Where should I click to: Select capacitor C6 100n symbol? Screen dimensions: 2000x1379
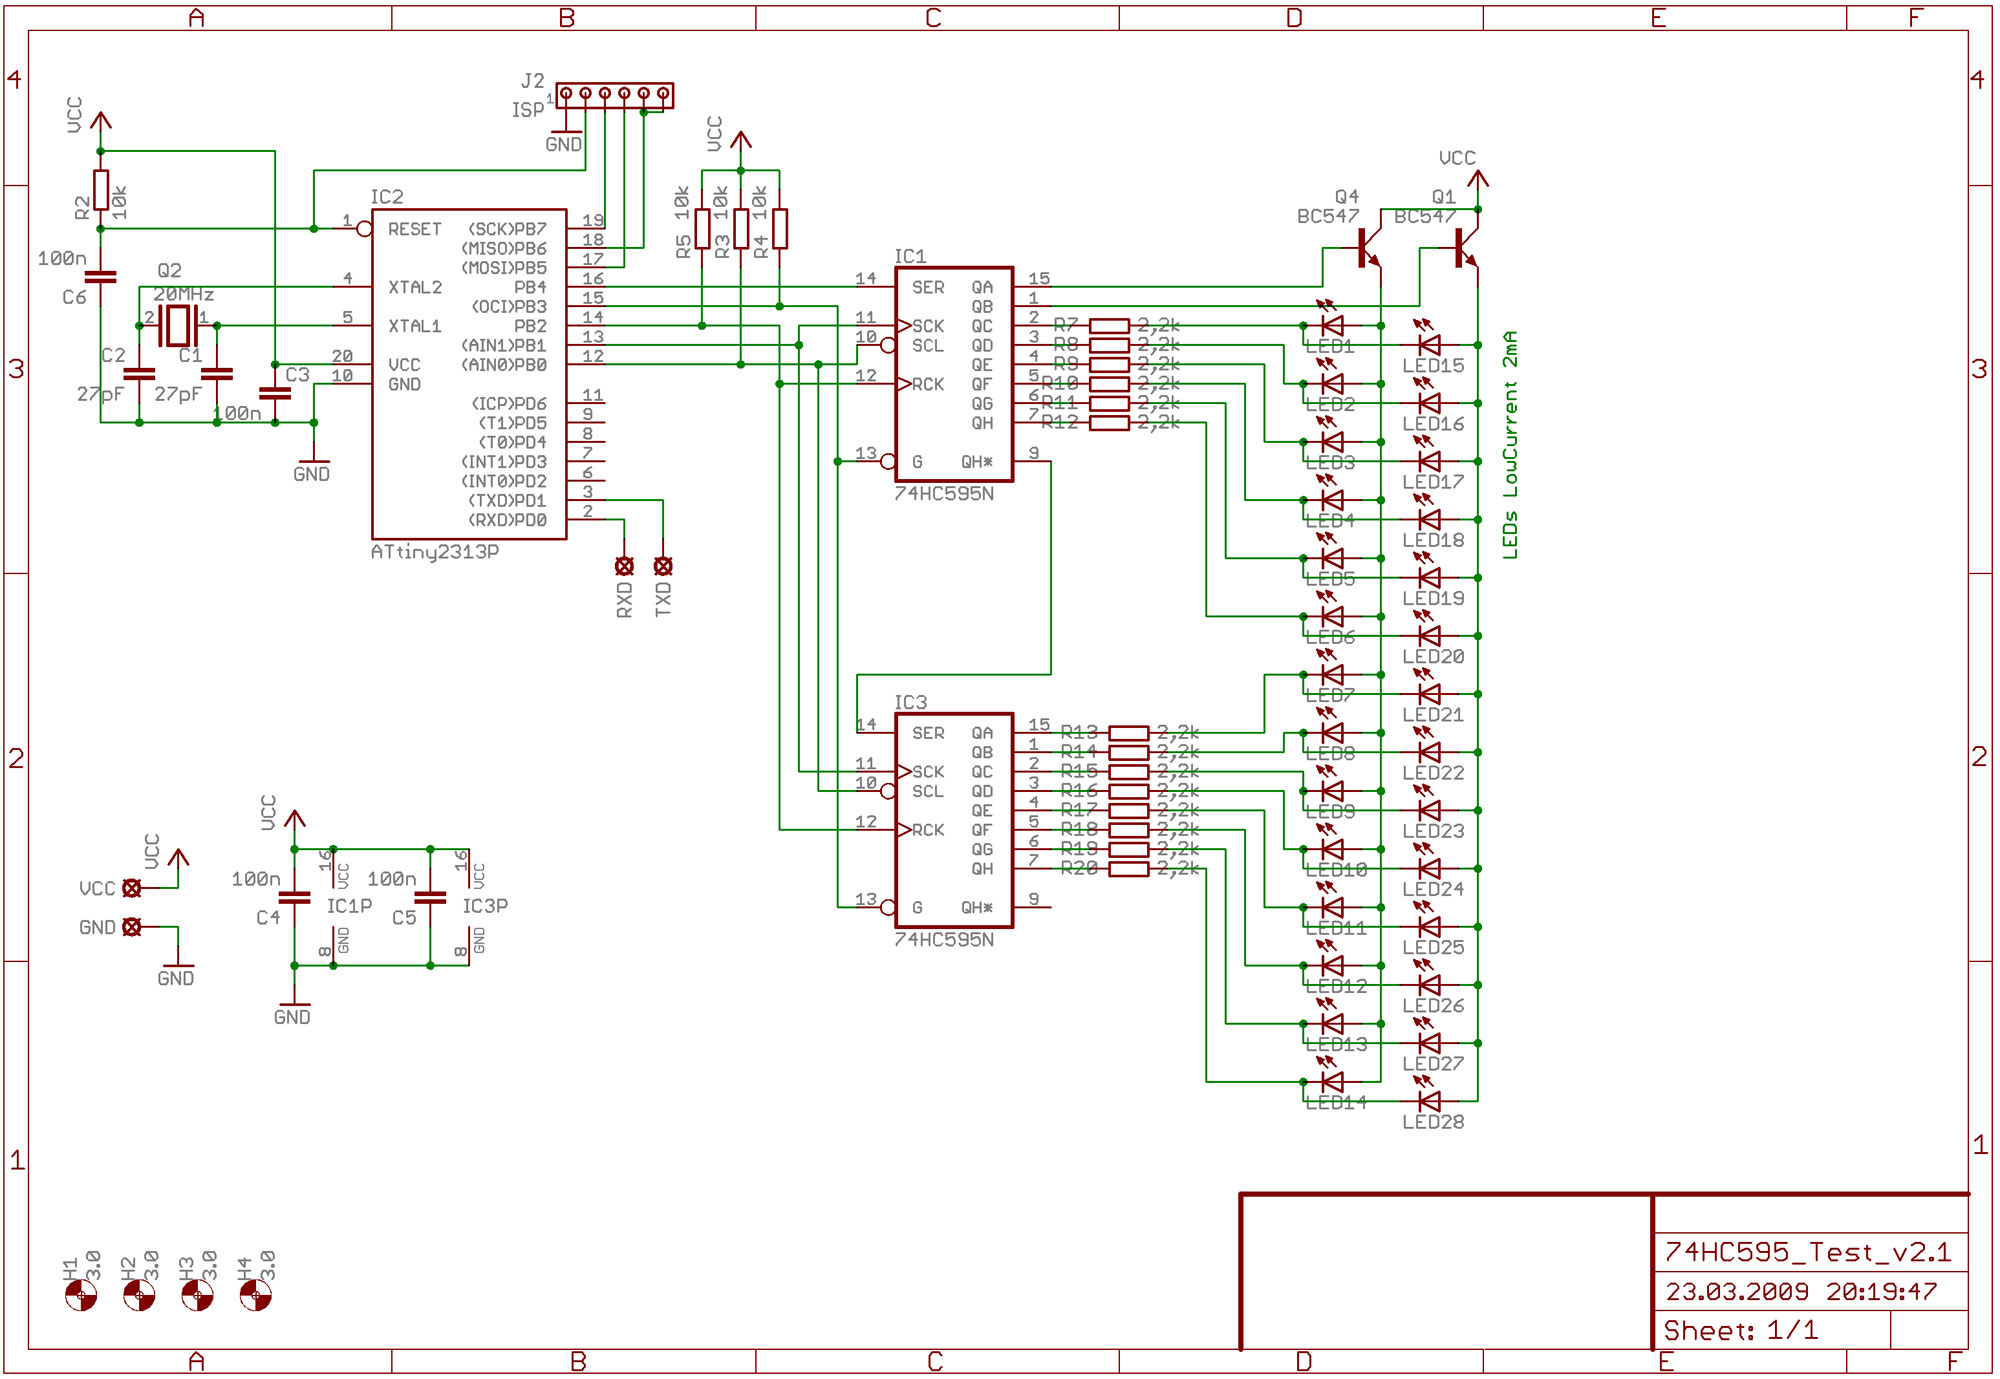point(100,277)
